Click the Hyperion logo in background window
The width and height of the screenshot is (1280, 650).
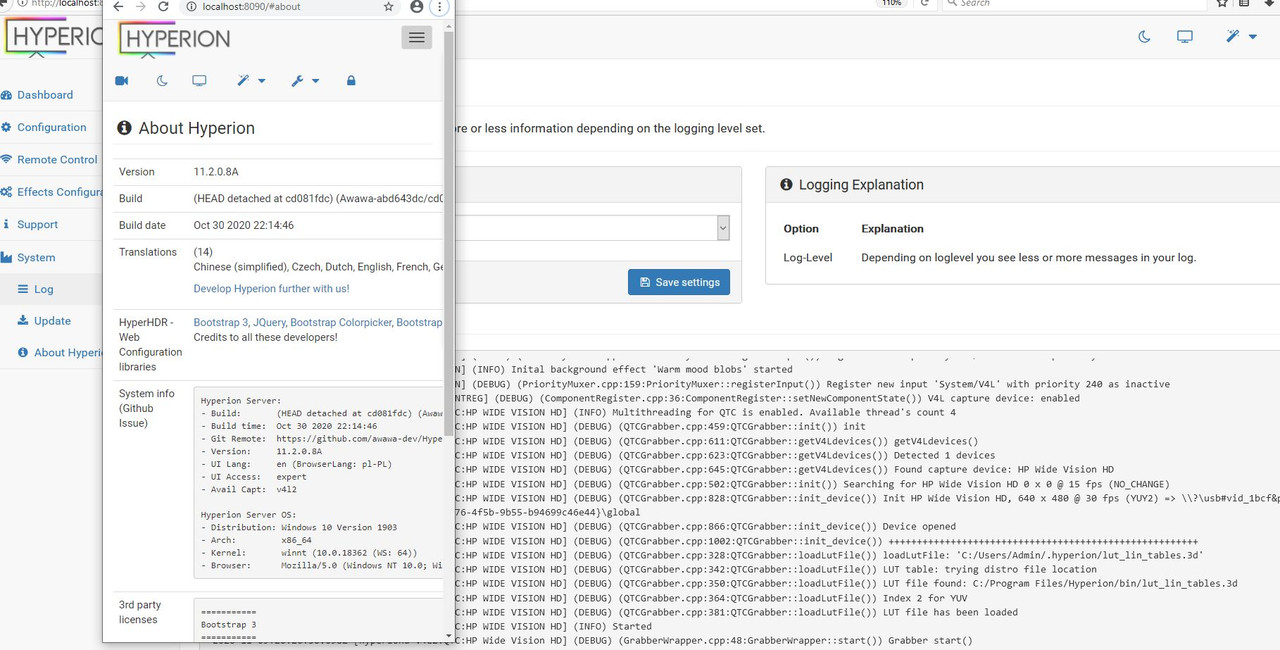pyautogui.click(x=52, y=37)
